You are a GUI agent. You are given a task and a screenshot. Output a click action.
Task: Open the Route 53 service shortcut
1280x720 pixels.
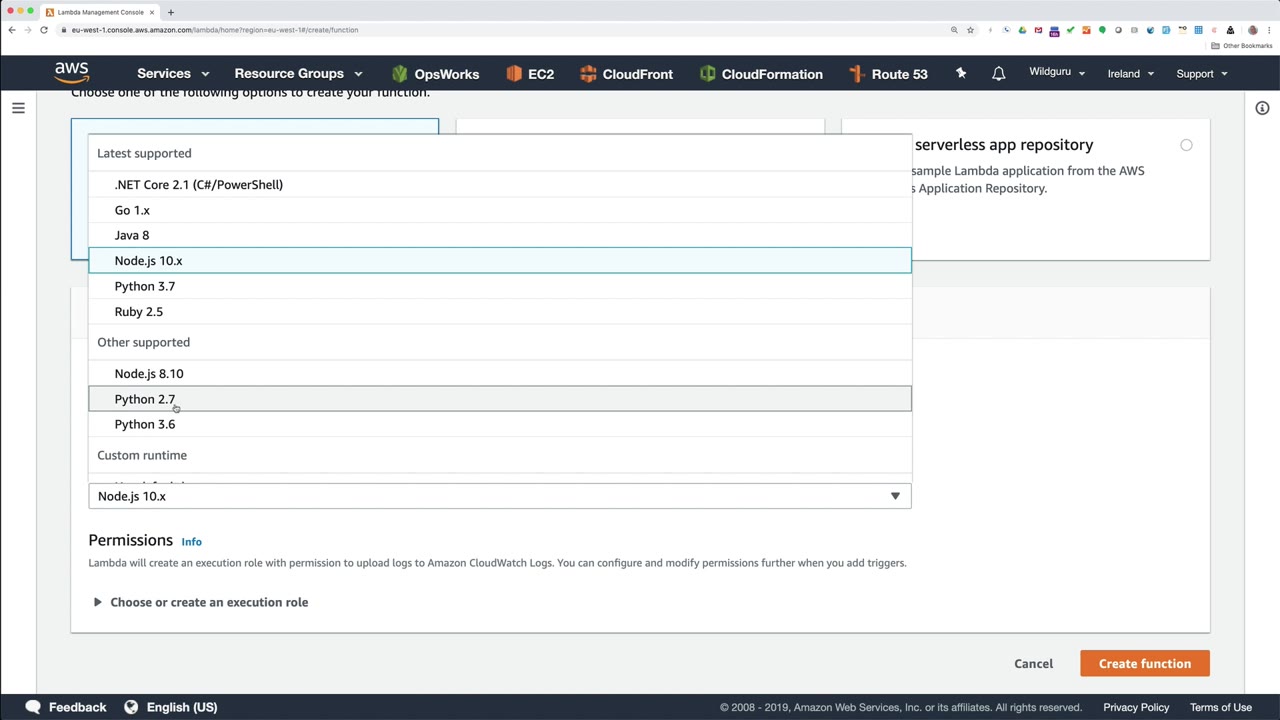[888, 74]
